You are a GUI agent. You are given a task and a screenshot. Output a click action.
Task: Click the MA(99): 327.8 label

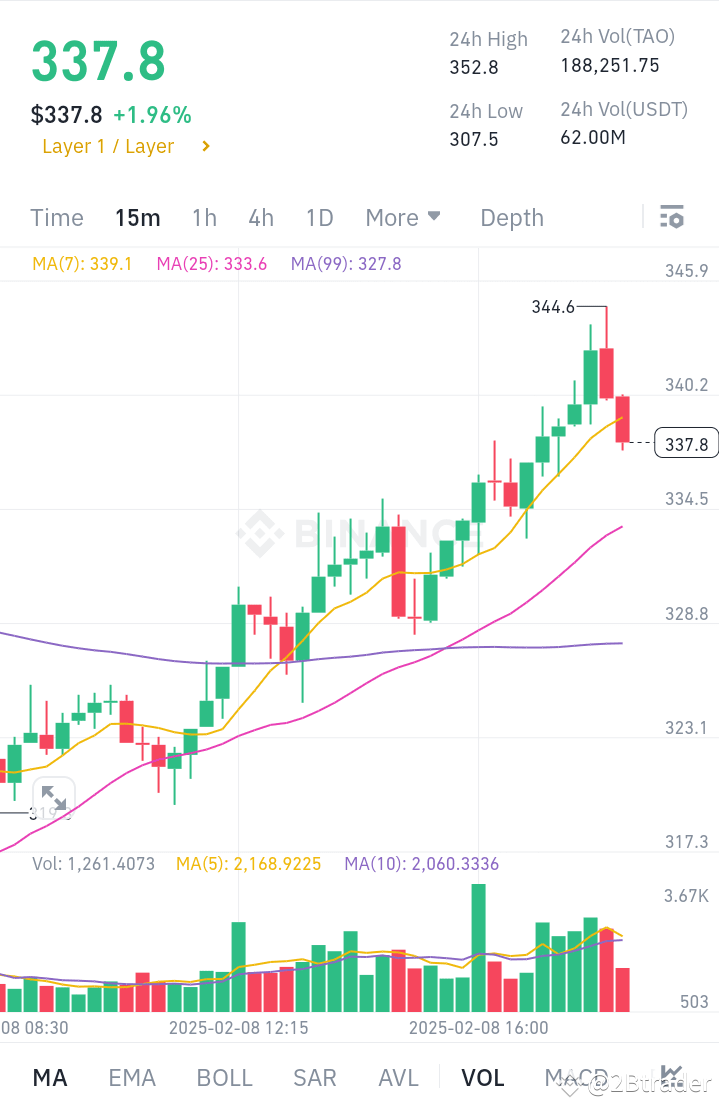pos(346,264)
